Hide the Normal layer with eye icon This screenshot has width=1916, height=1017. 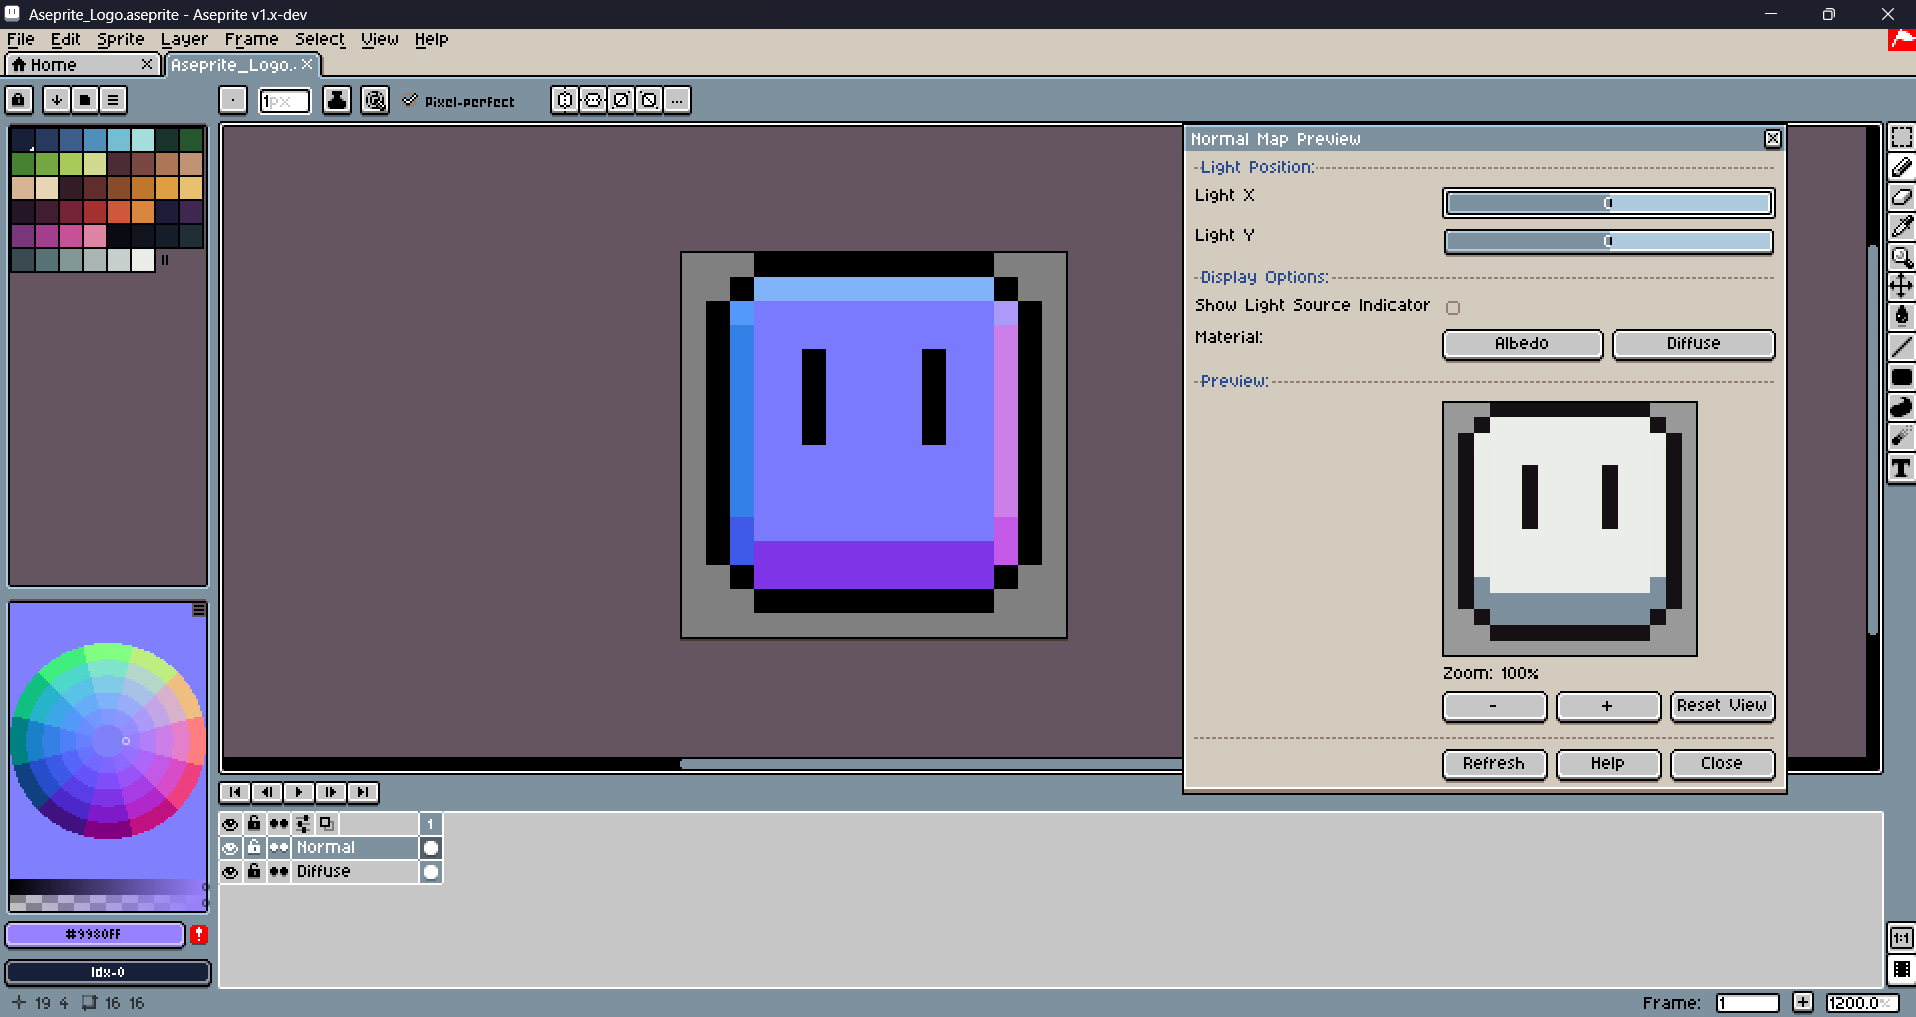(x=230, y=848)
